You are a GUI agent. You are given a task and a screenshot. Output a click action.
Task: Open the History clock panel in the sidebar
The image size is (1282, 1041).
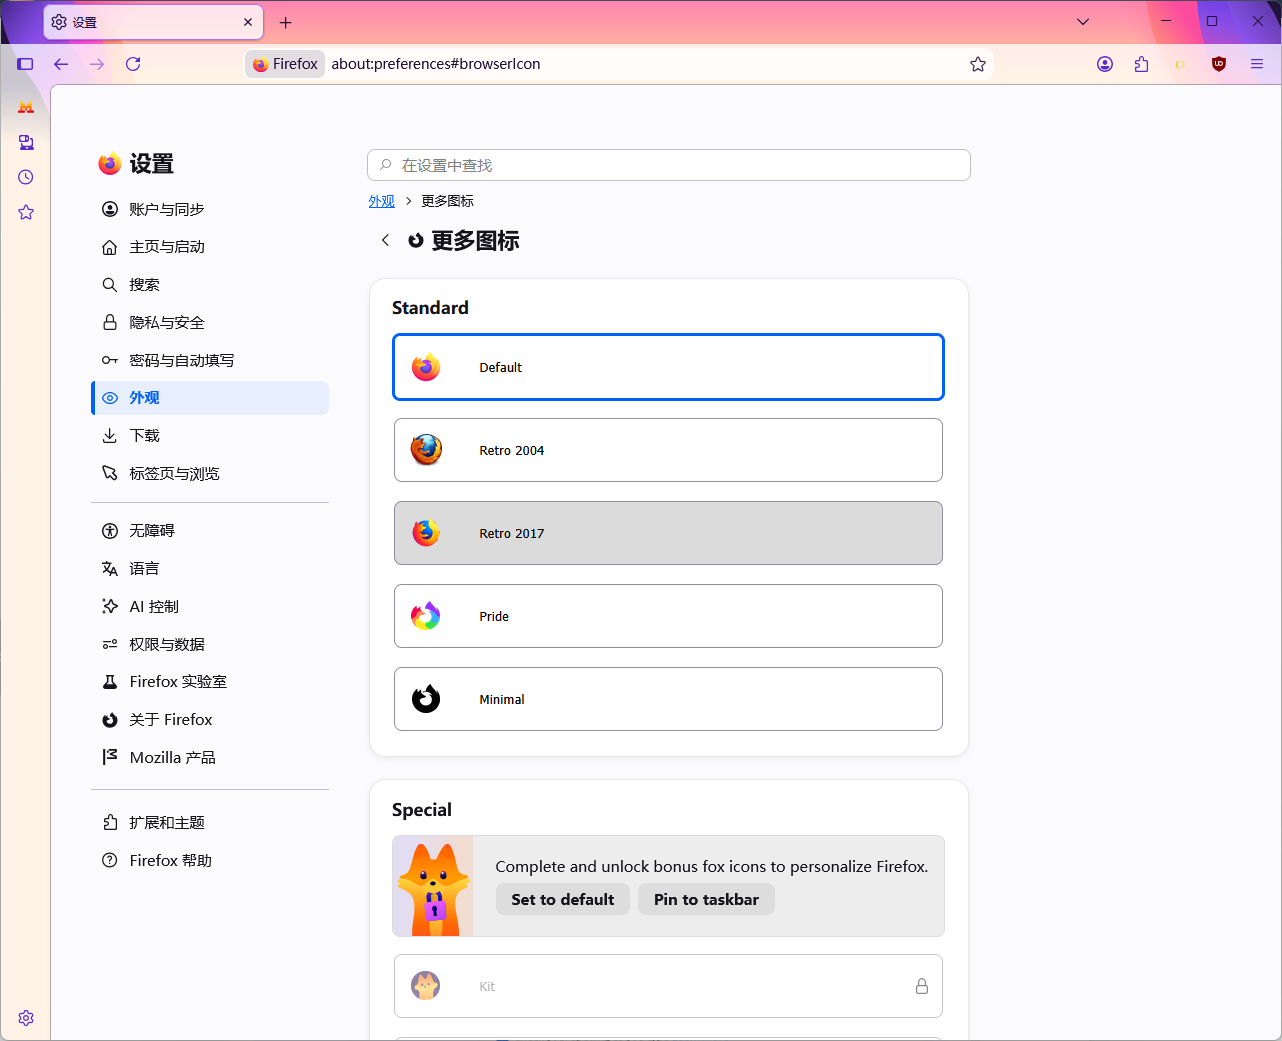coord(26,177)
